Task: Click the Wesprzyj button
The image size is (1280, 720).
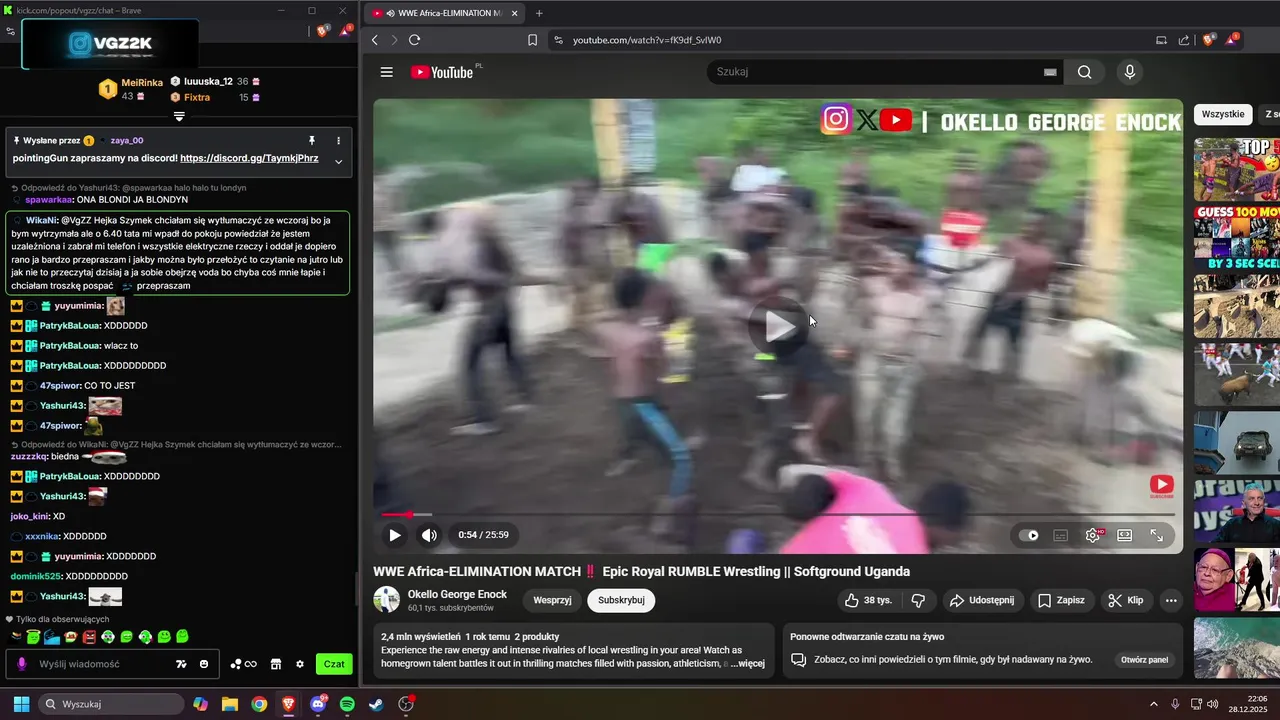Action: click(552, 600)
